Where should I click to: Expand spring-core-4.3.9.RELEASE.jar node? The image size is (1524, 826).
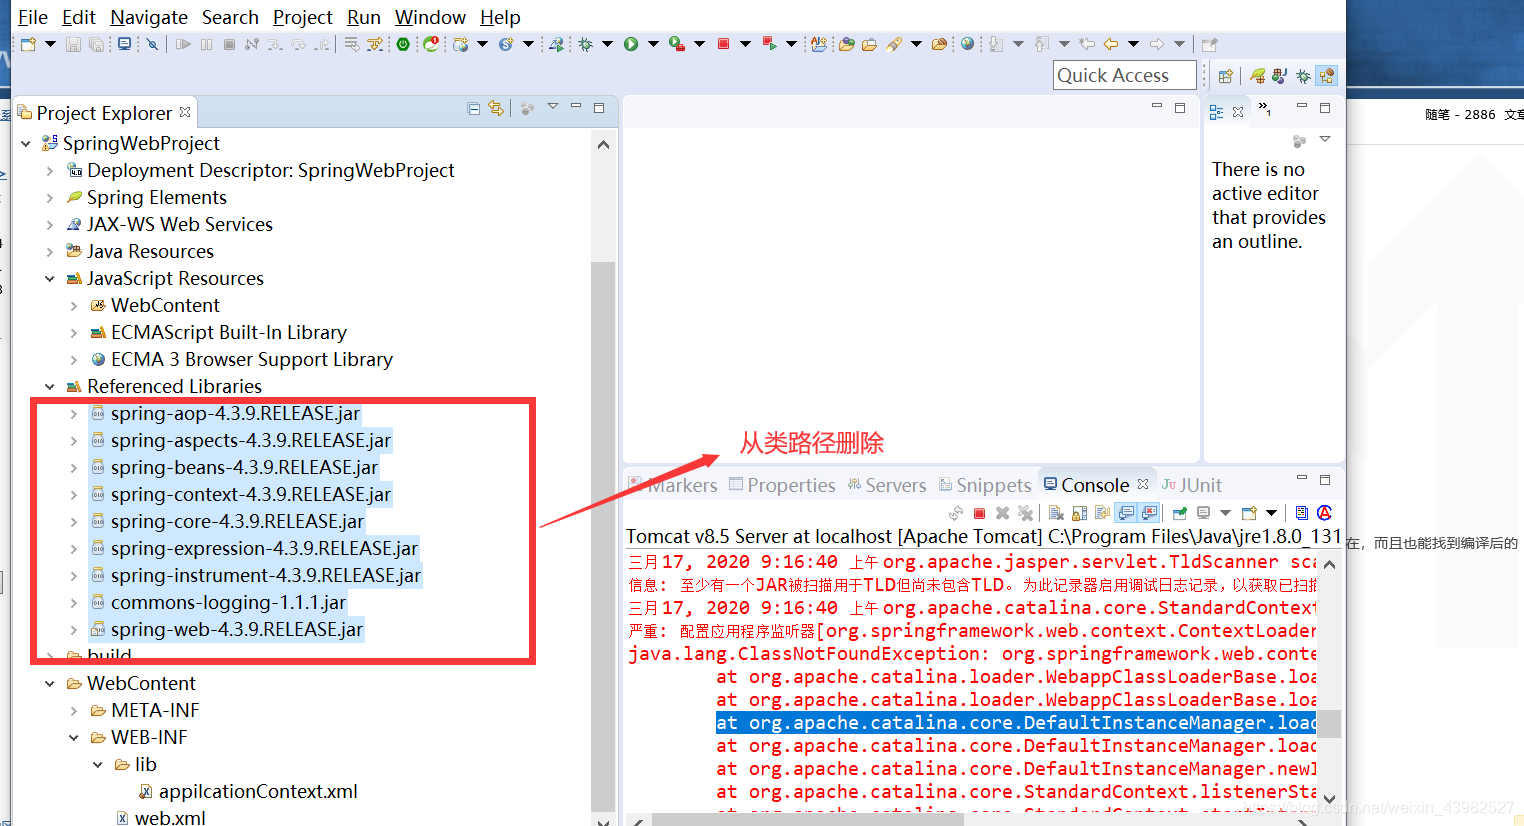click(74, 522)
